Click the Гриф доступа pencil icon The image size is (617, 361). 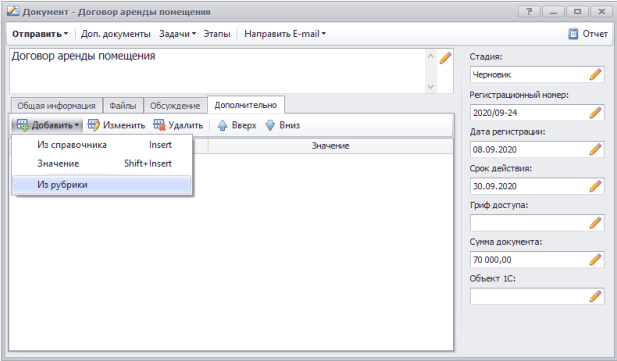click(x=595, y=223)
